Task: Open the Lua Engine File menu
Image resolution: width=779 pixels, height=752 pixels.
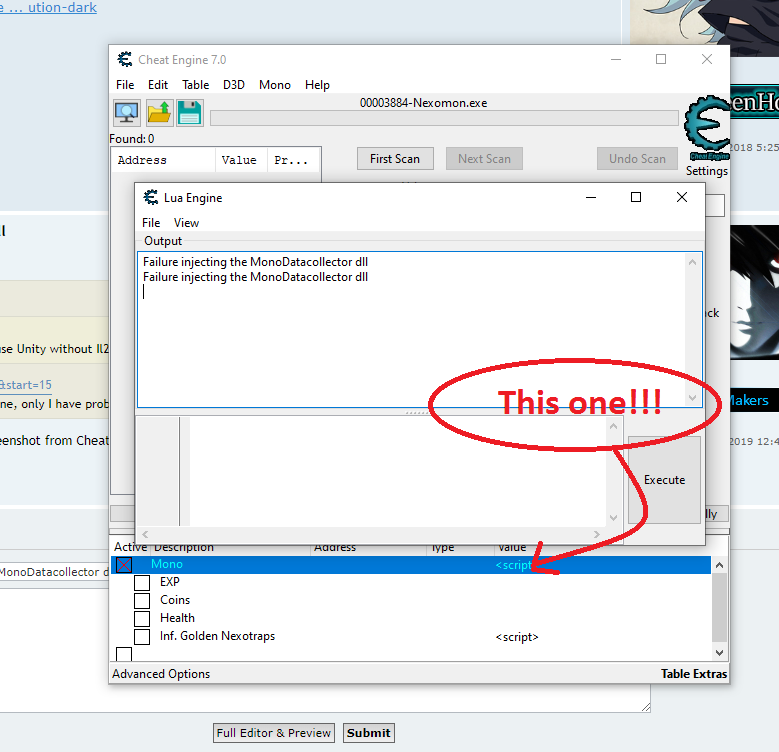Action: (x=151, y=223)
